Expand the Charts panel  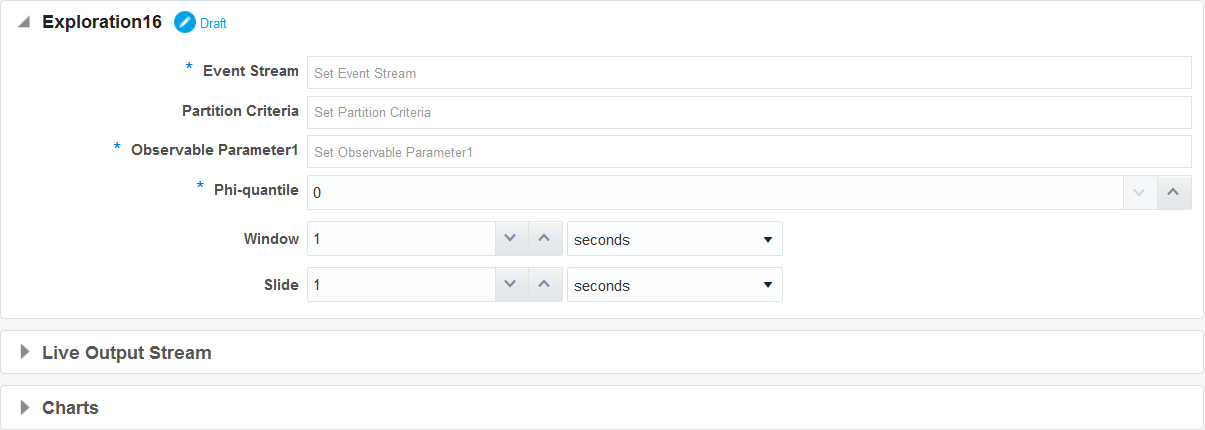tap(25, 407)
